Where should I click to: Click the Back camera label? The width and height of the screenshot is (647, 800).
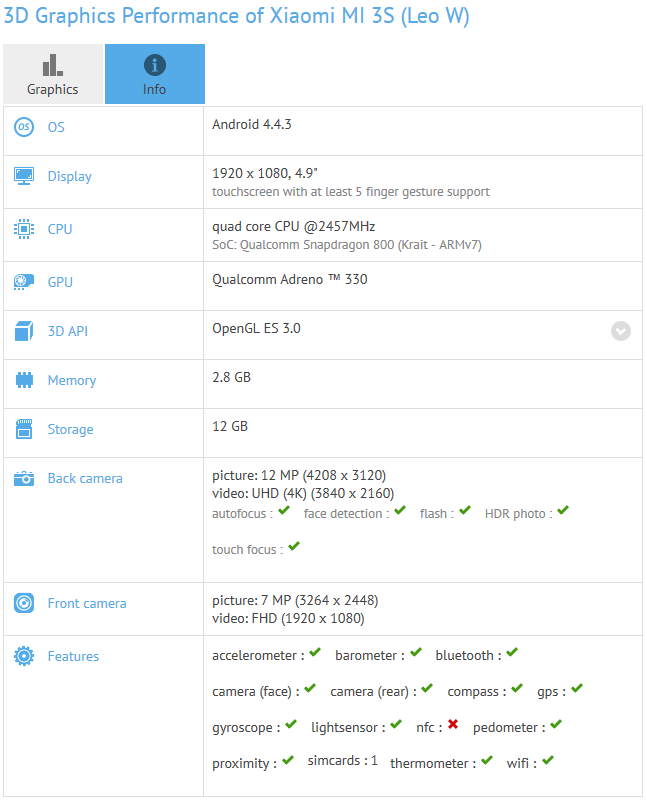(85, 479)
